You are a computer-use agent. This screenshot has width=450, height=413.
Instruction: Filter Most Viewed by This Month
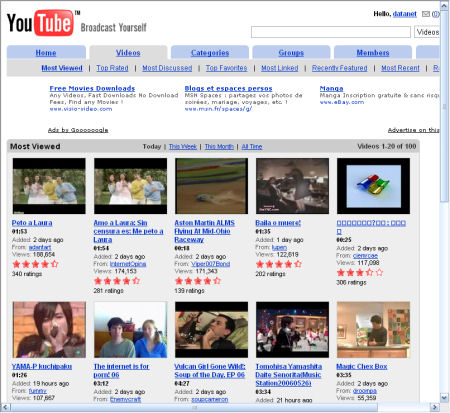click(219, 146)
